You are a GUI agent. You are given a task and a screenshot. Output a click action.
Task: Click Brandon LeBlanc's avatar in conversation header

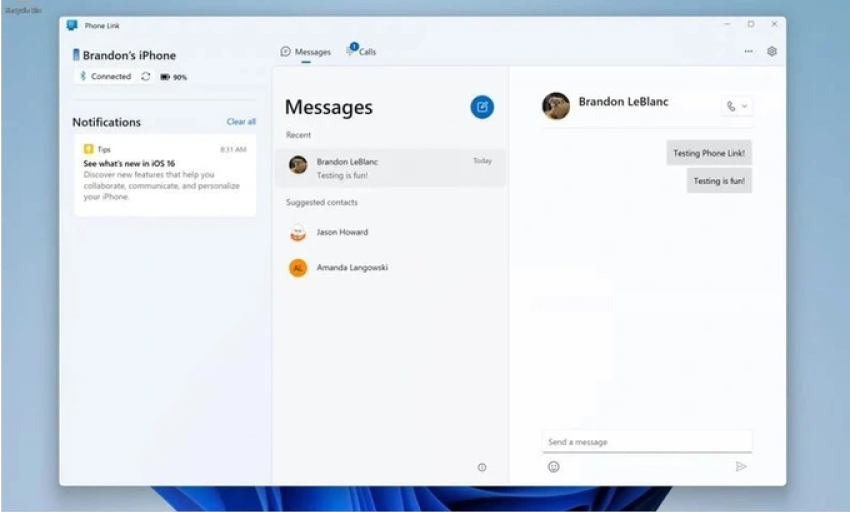click(x=556, y=106)
